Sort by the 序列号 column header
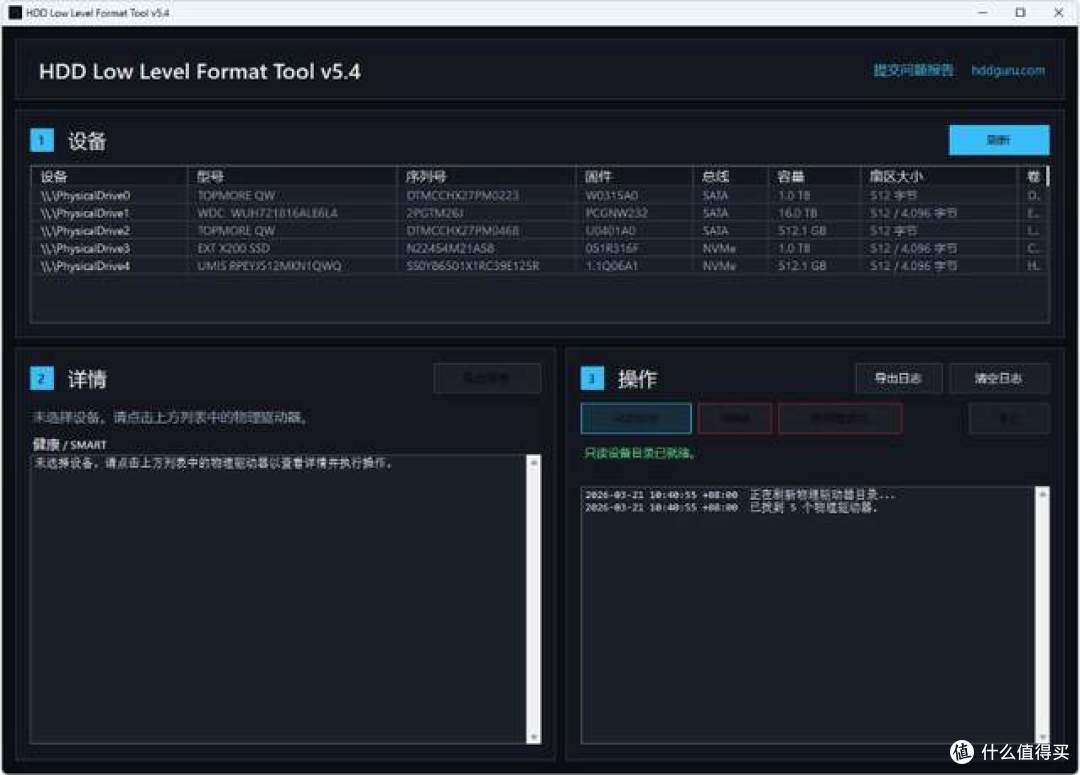Screen dimensions: 1080x775 point(486,176)
